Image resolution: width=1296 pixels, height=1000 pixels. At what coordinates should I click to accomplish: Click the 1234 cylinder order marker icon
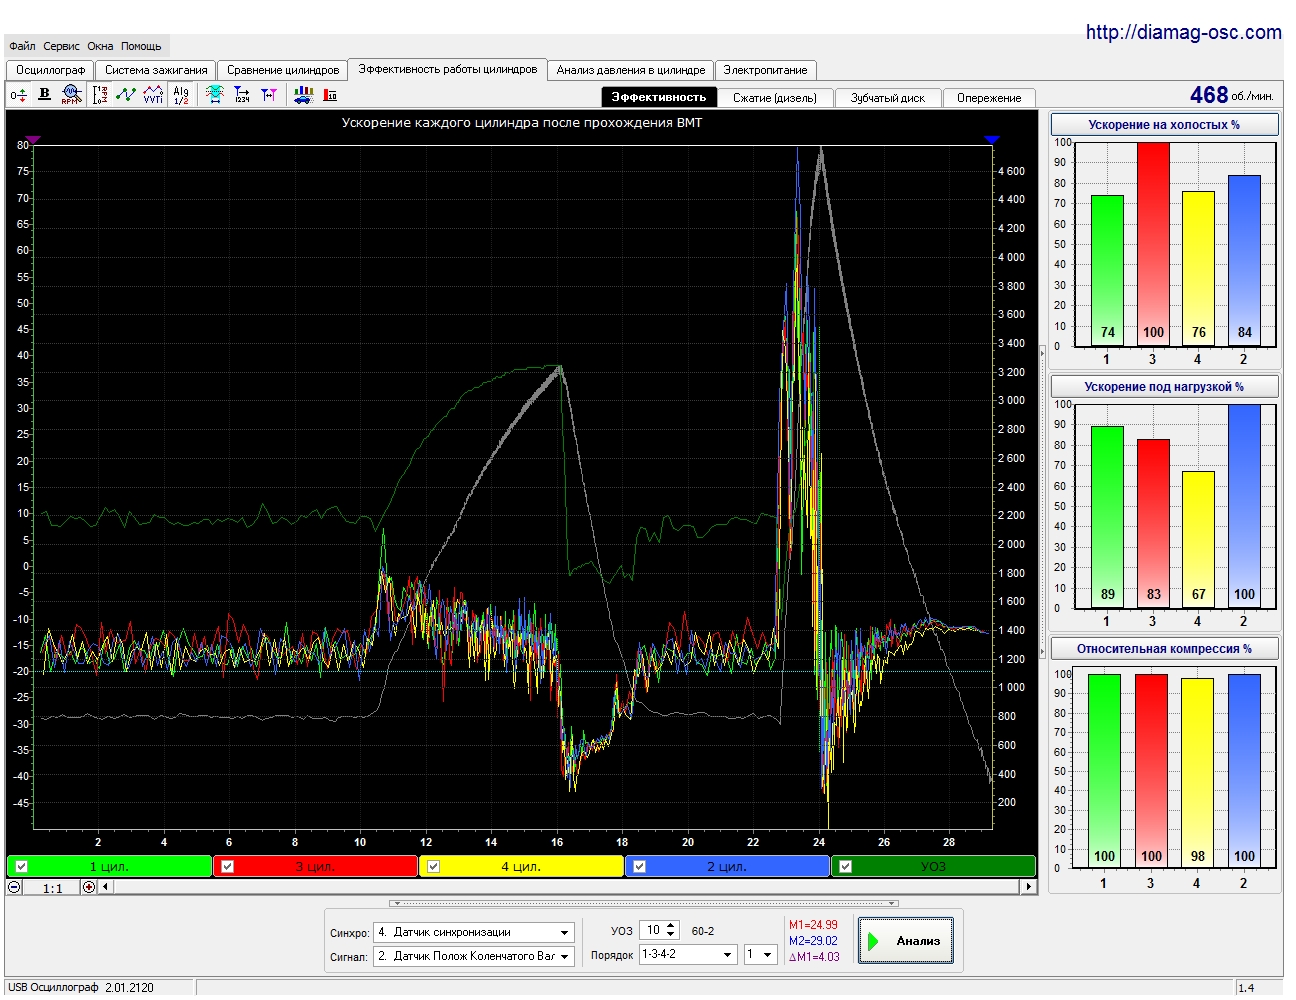(x=242, y=95)
